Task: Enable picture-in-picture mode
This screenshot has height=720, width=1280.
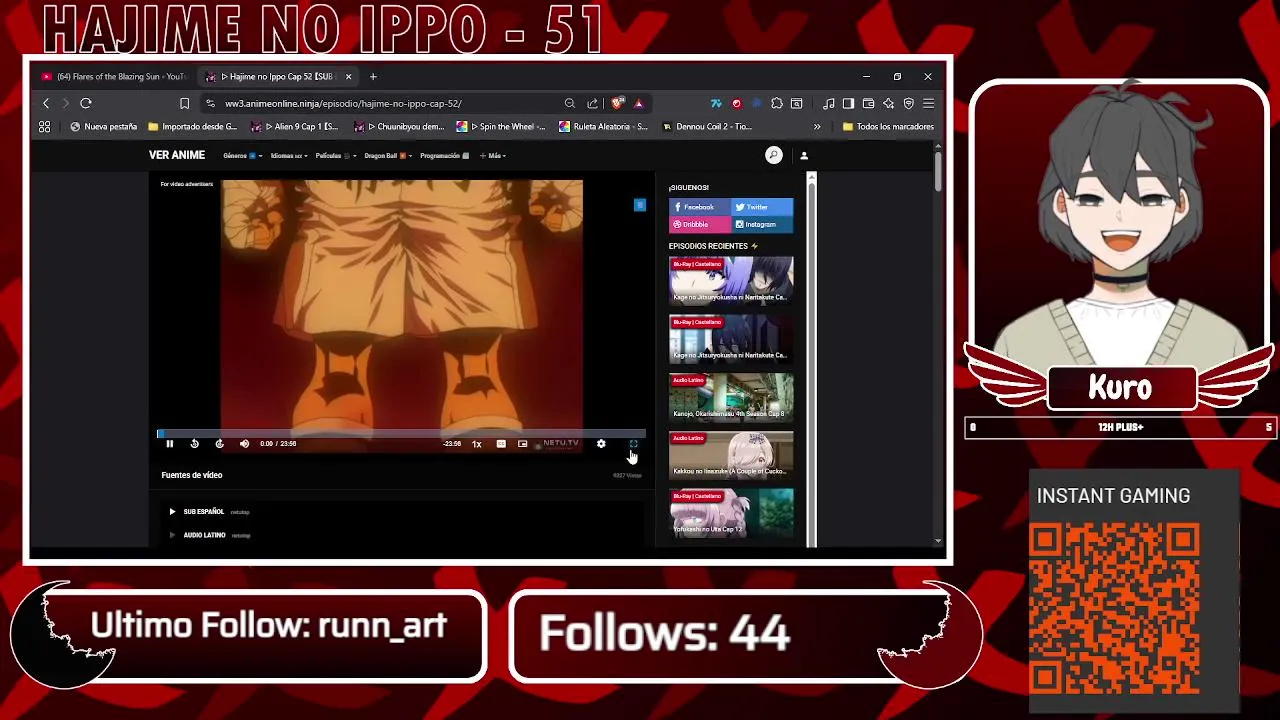Action: [522, 444]
